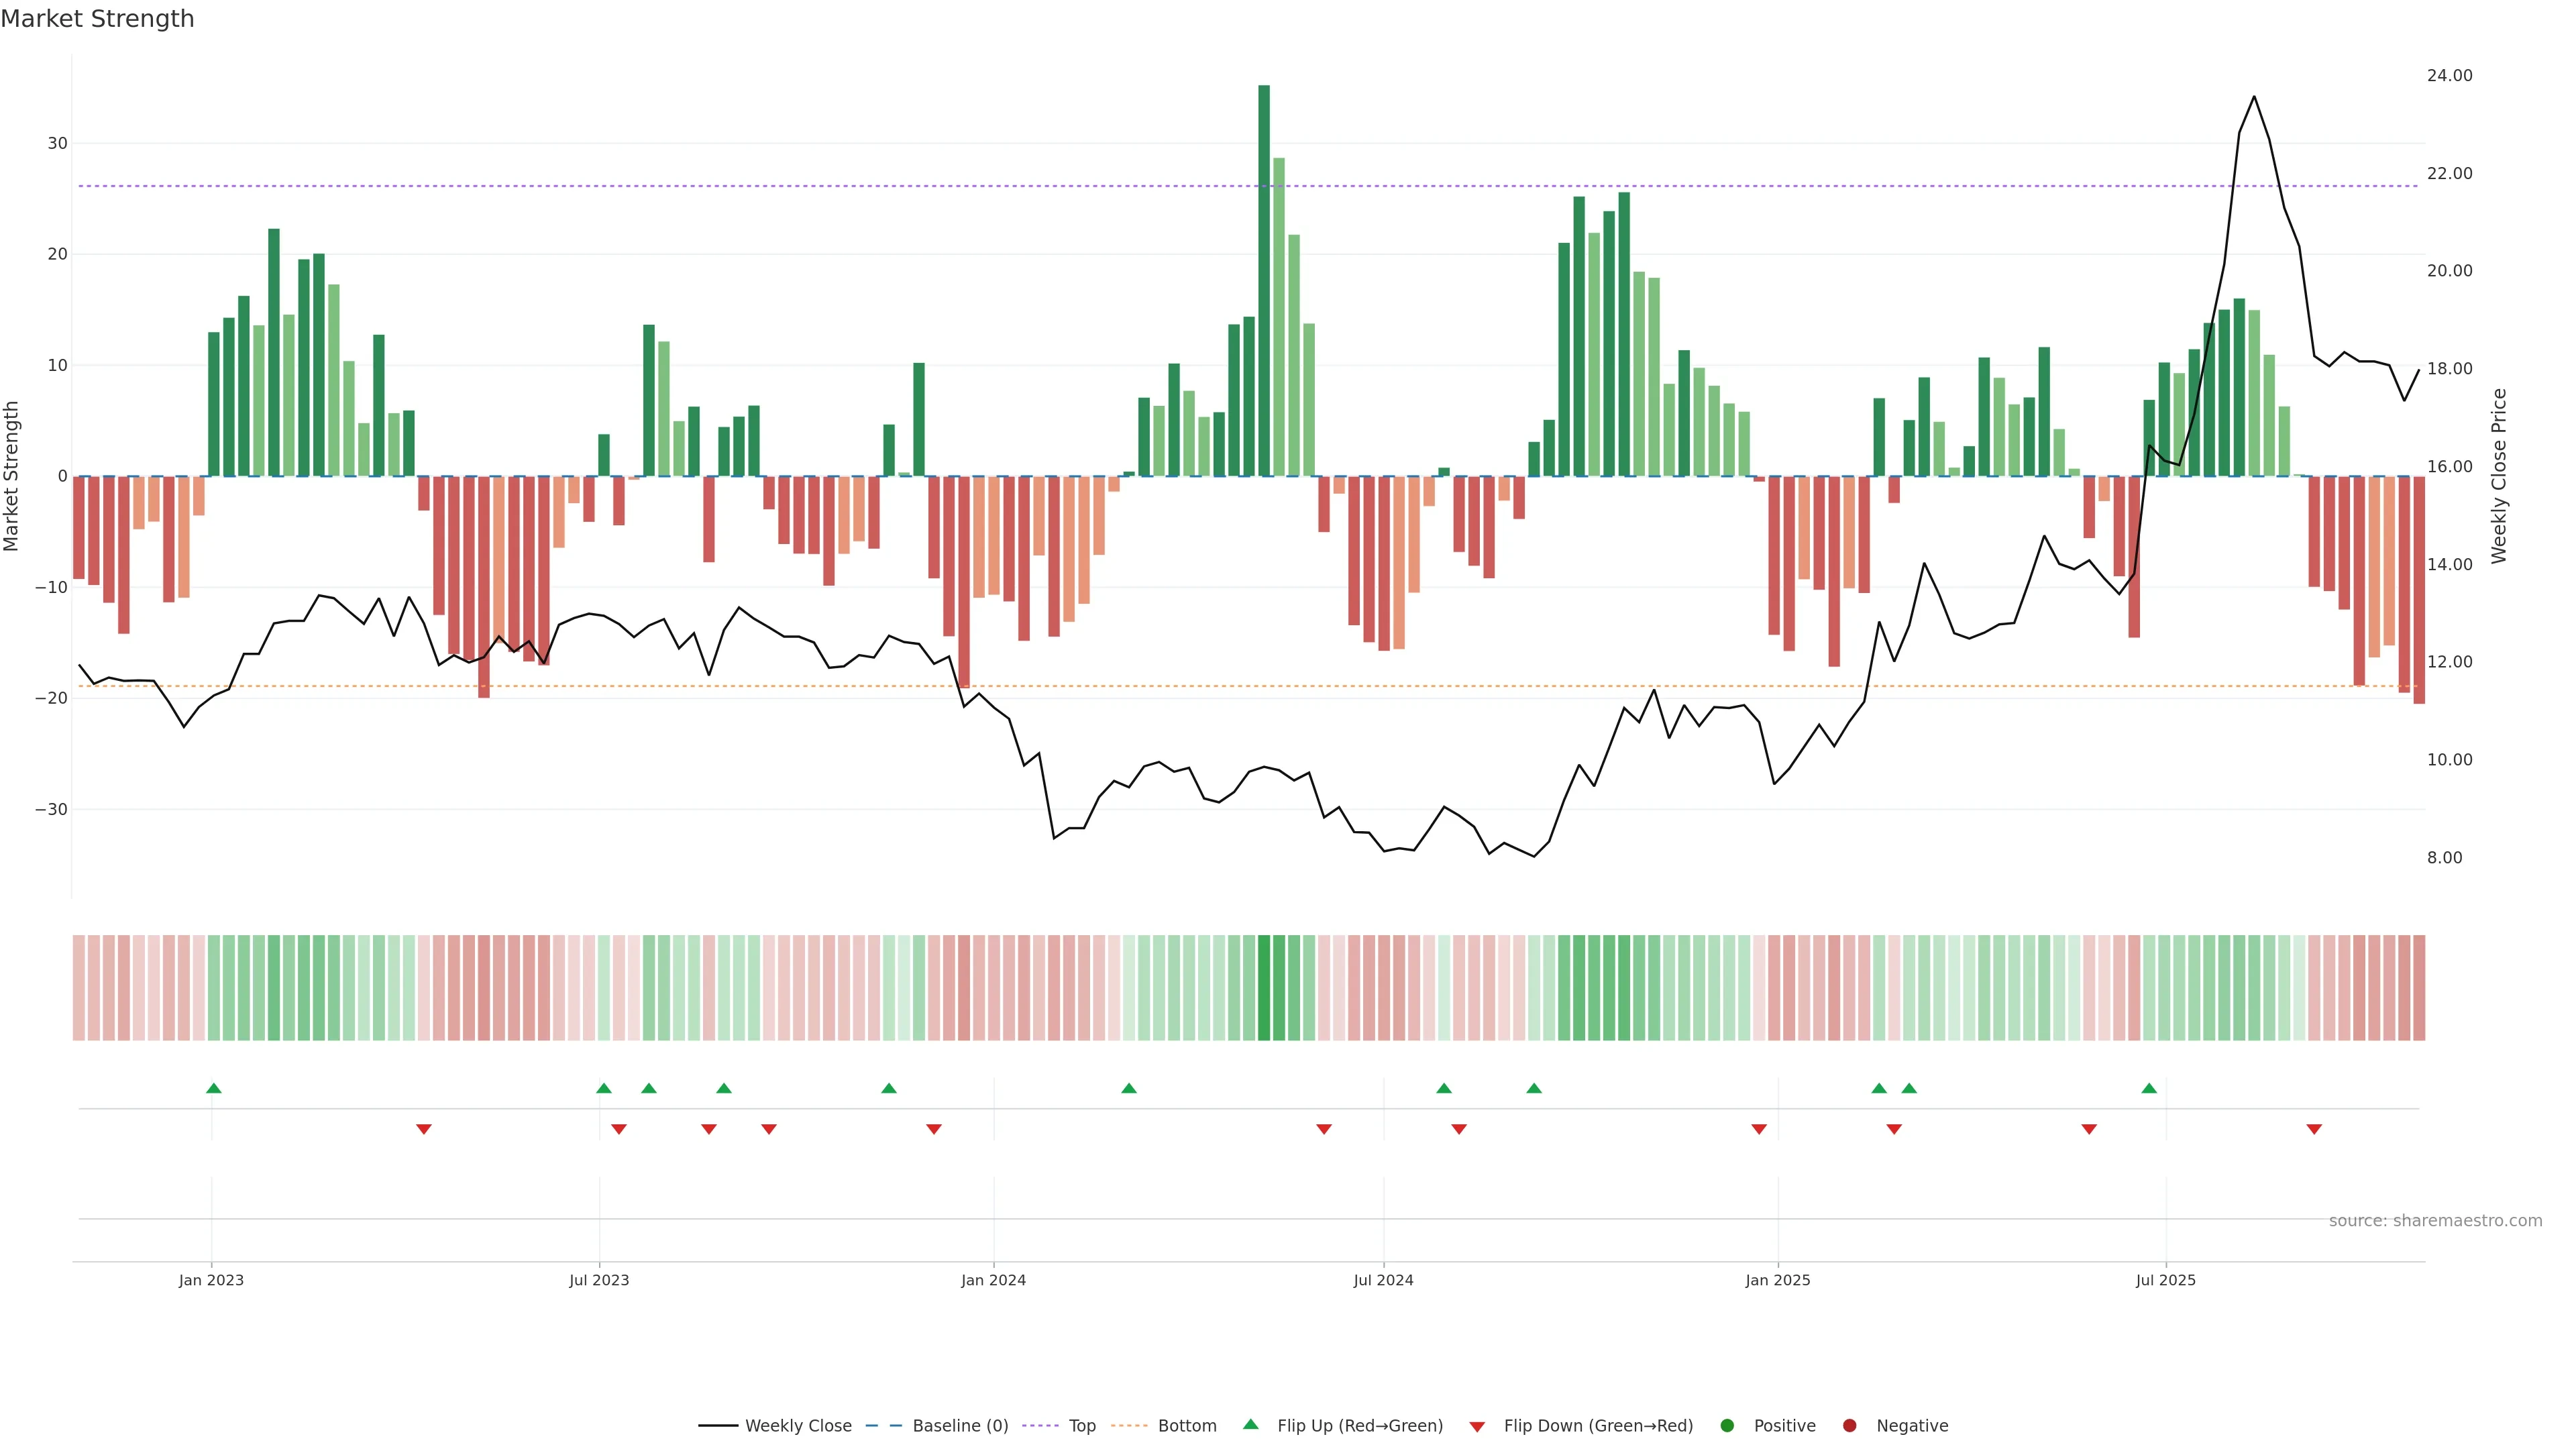Click the source: sharemaestro.com text
This screenshot has height=1449, width=2576.
[x=2435, y=1220]
